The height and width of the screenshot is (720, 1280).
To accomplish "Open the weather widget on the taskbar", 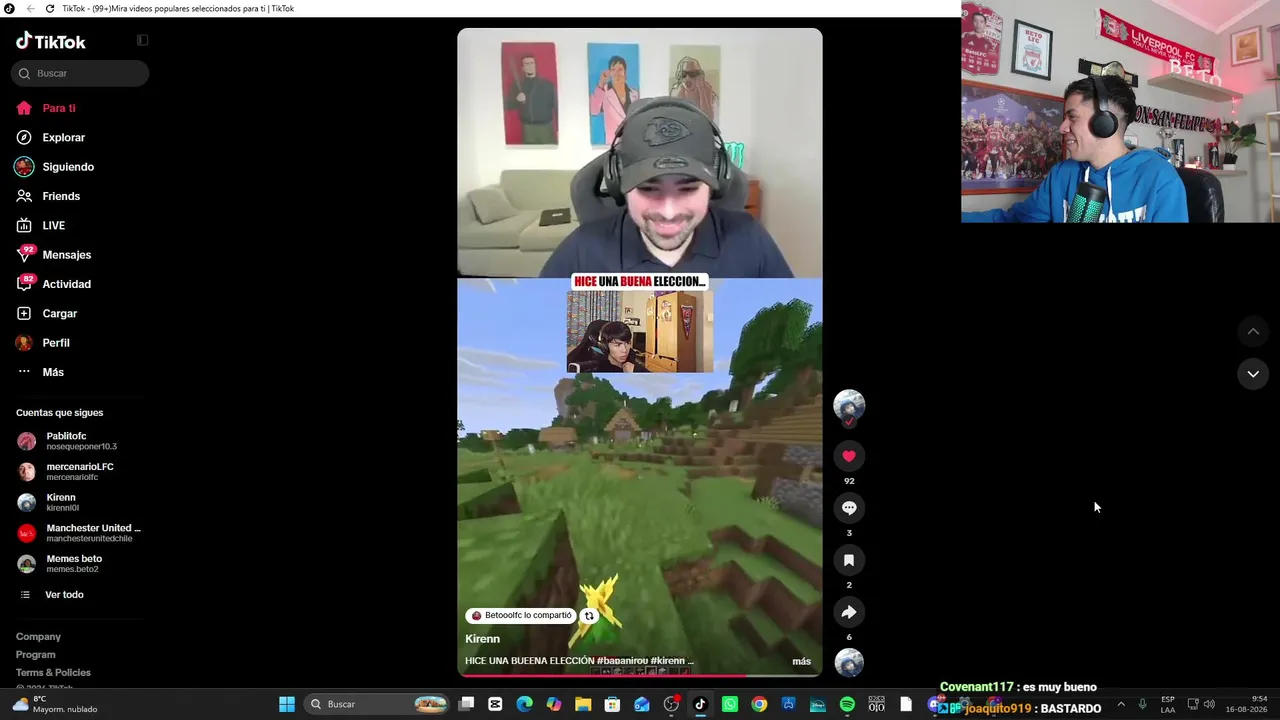I will click(55, 704).
